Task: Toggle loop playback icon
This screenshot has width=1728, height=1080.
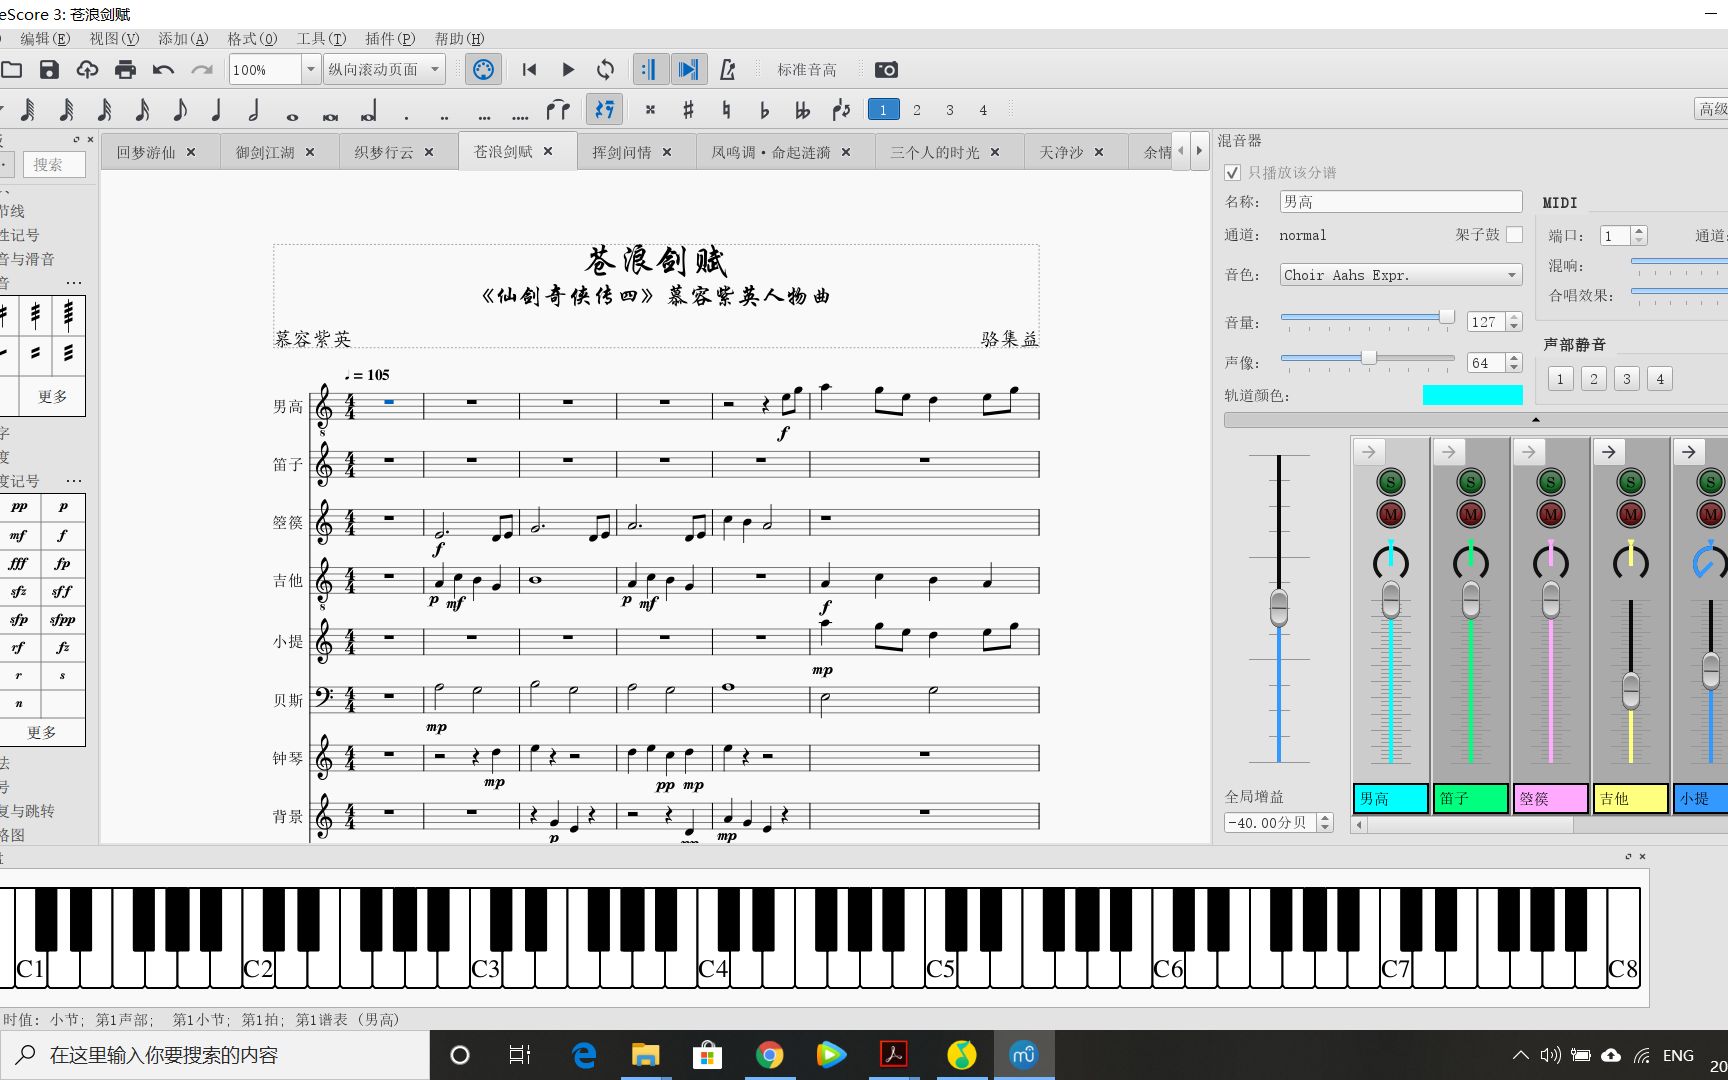Action: tap(605, 69)
